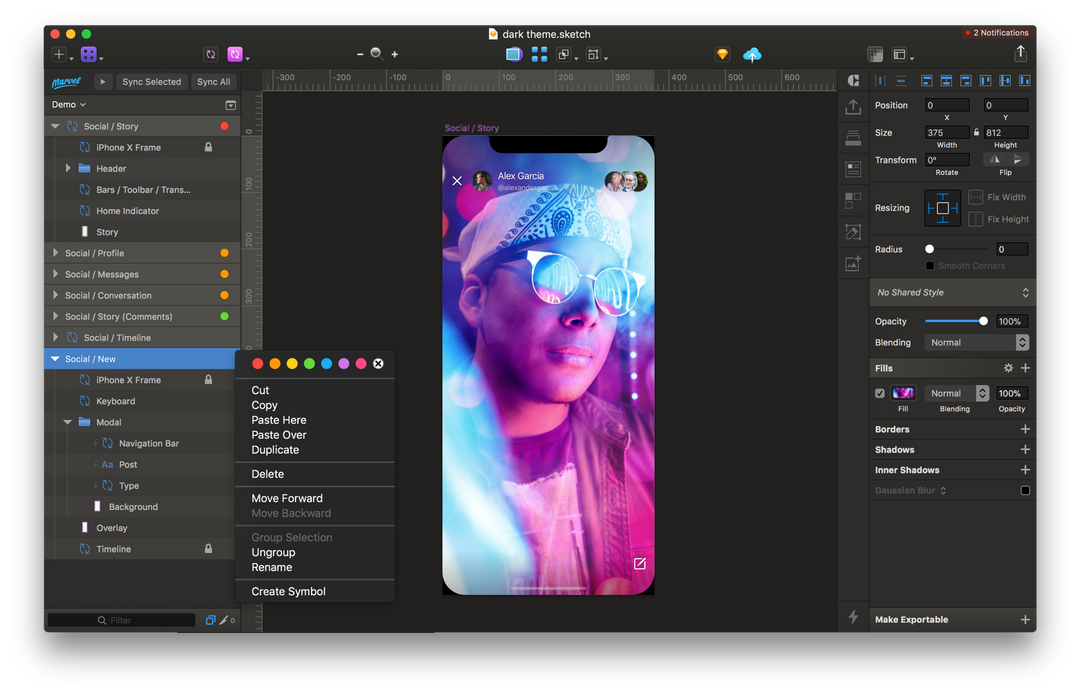Disable the Fill checkbox in Fills
Viewport: 1080px width, 694px height.
click(x=880, y=394)
